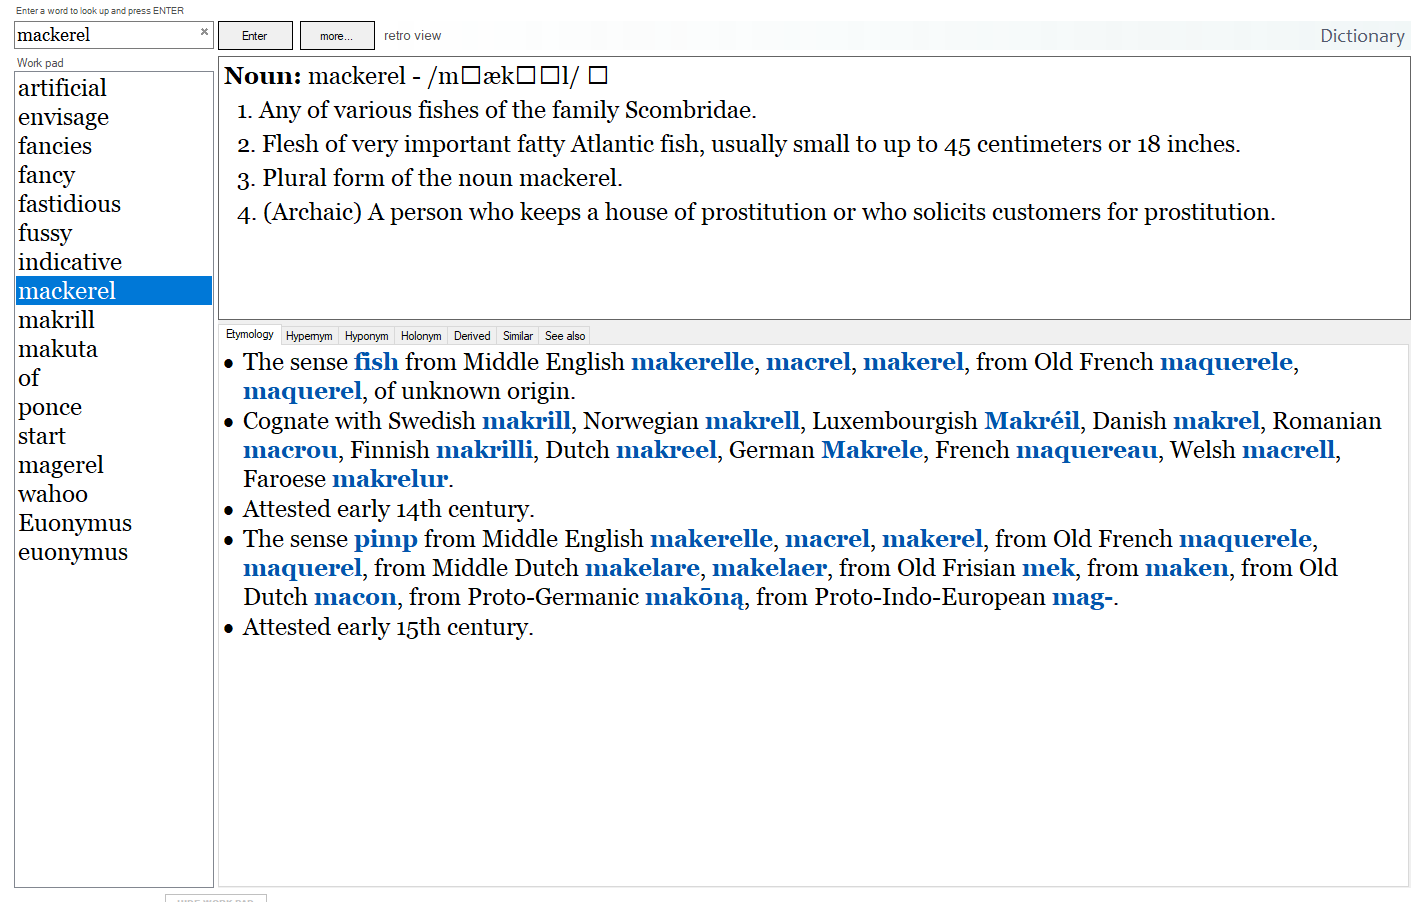Open Old Dutch 'macon' link
Image resolution: width=1420 pixels, height=902 pixels.
[355, 597]
